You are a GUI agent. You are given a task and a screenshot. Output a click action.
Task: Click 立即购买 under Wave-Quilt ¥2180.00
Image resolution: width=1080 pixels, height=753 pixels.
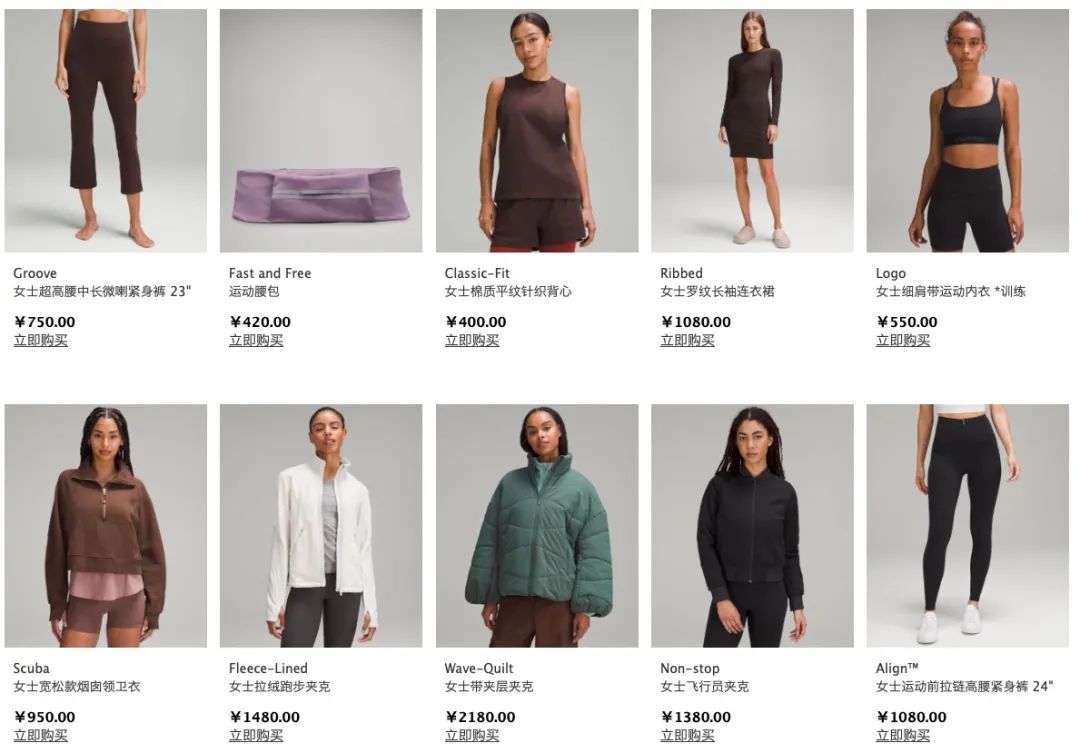click(x=472, y=736)
